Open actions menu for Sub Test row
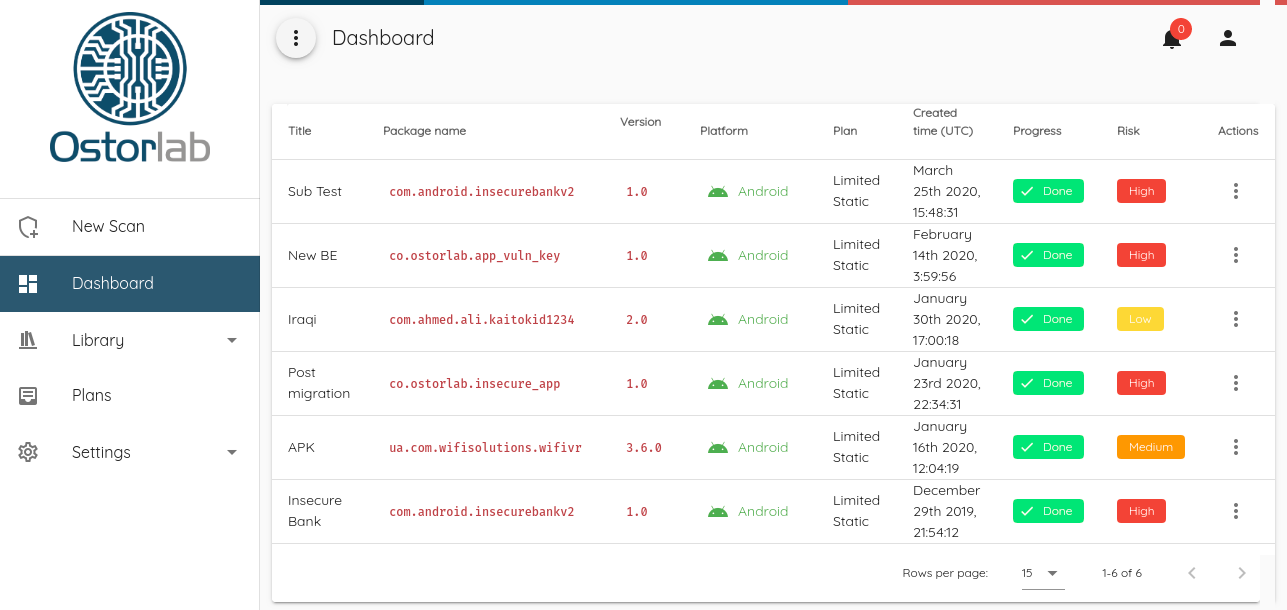The width and height of the screenshot is (1287, 610). (1236, 191)
